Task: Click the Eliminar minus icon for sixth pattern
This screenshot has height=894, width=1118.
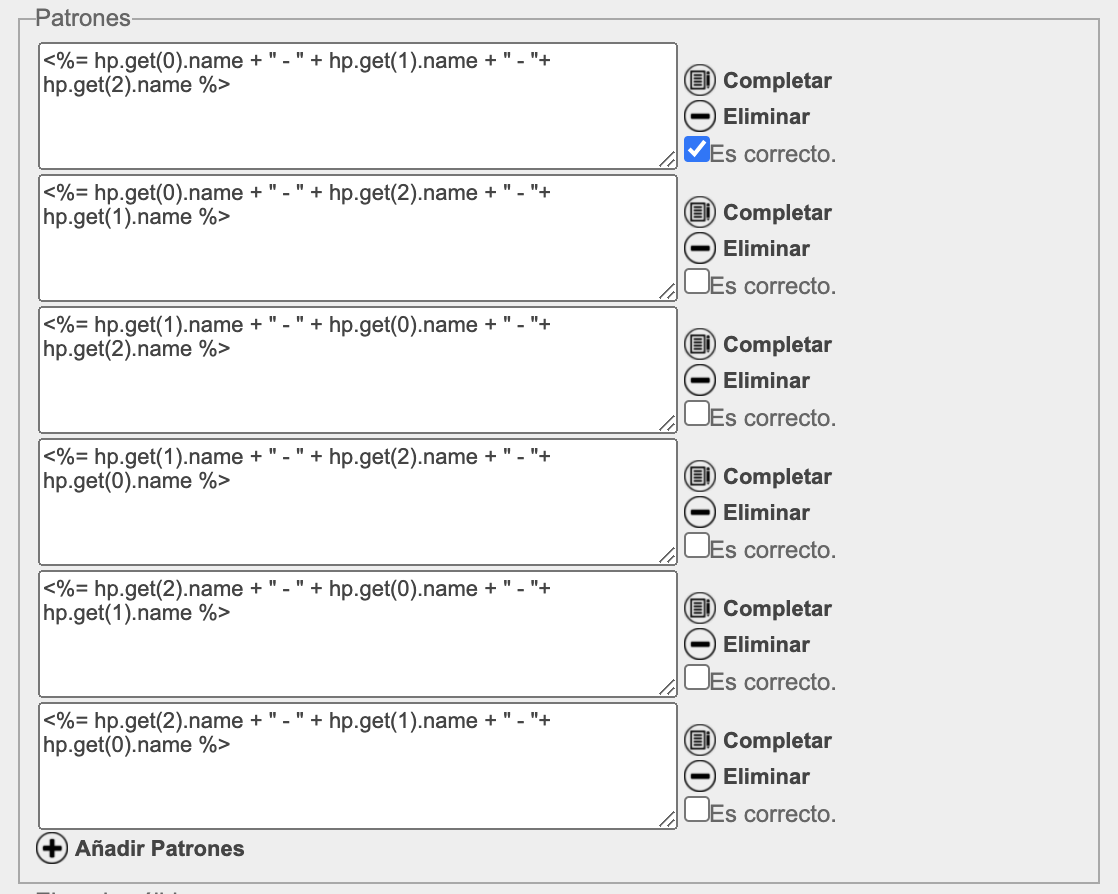Action: point(699,776)
